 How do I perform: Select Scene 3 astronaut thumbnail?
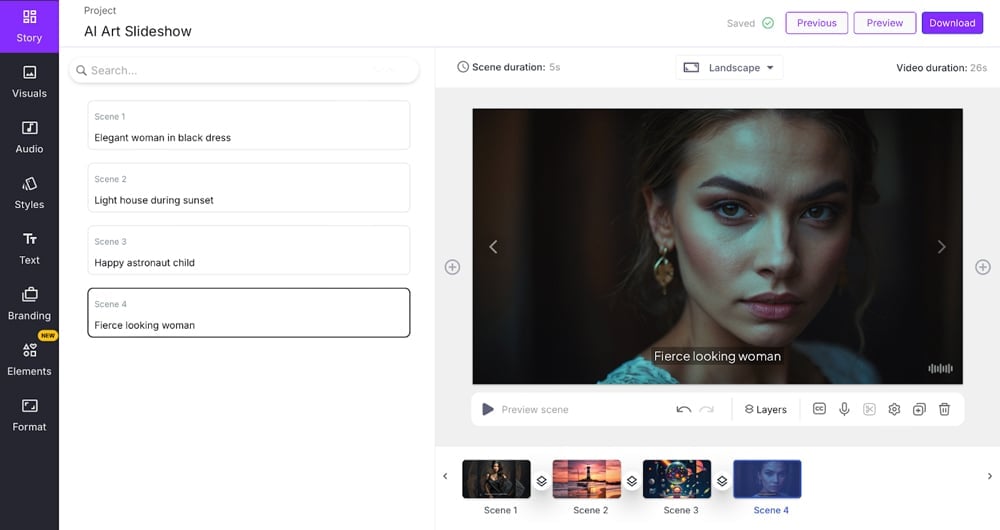[677, 479]
